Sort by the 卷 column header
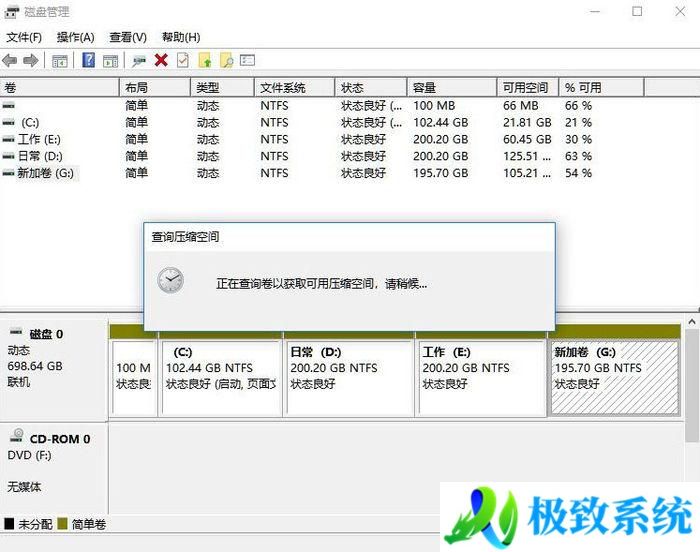The image size is (700, 552). pyautogui.click(x=60, y=88)
